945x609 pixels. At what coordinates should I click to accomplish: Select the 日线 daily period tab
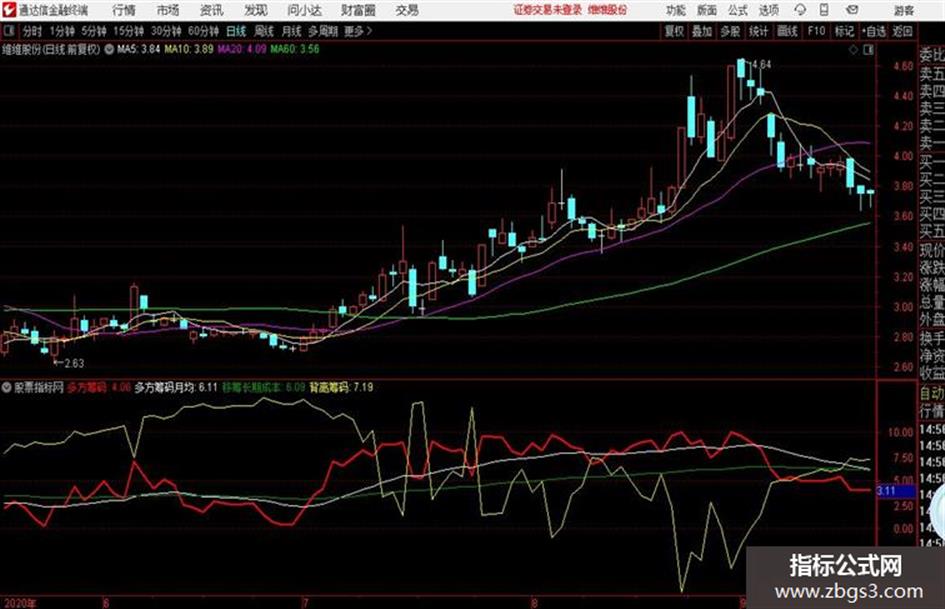click(236, 31)
